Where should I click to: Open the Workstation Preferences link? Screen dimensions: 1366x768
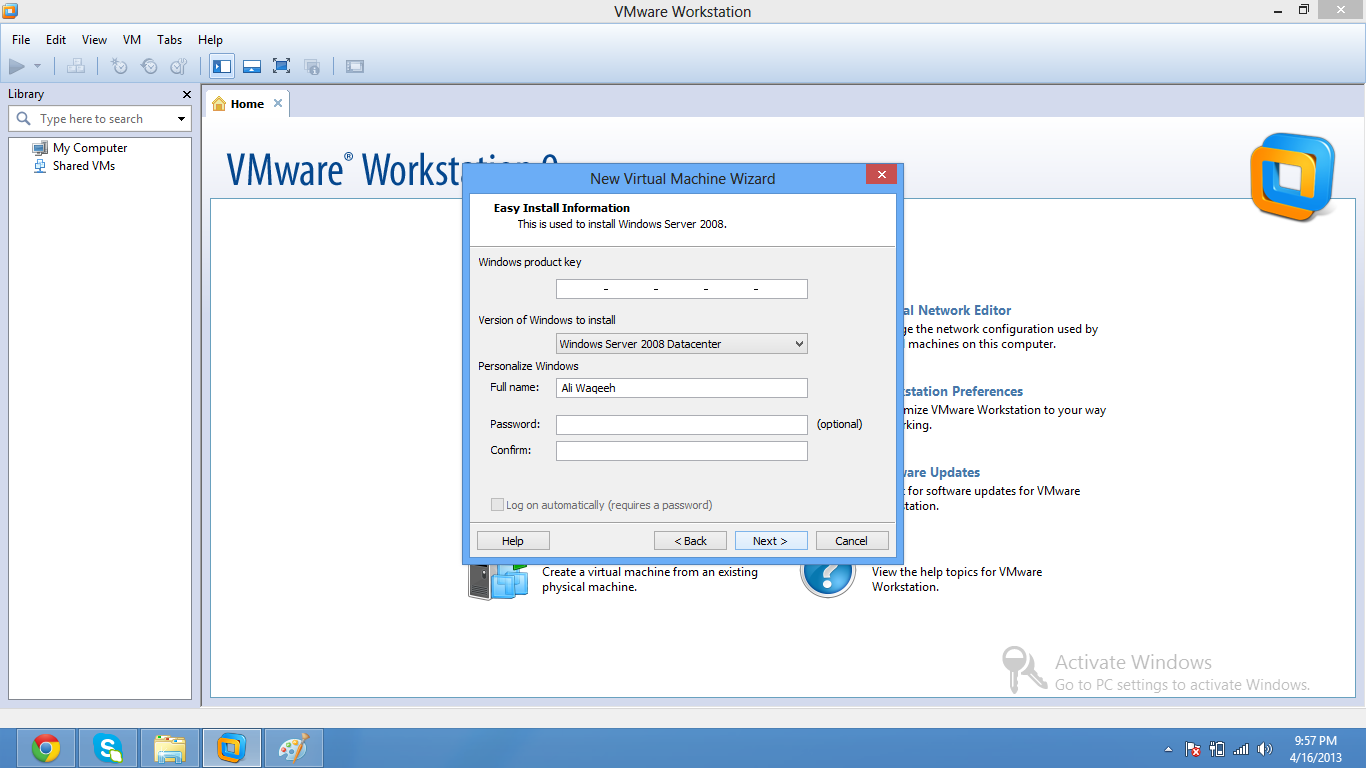click(x=964, y=391)
